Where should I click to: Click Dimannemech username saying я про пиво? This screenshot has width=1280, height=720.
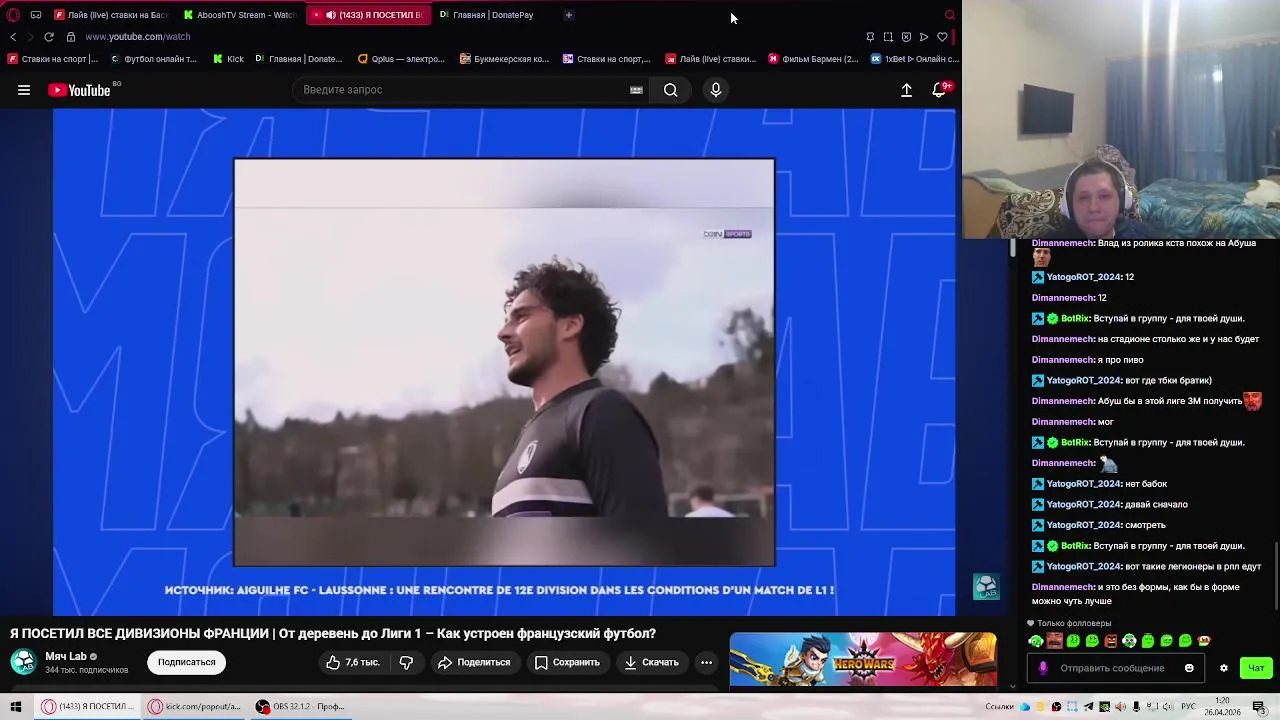[1062, 360]
